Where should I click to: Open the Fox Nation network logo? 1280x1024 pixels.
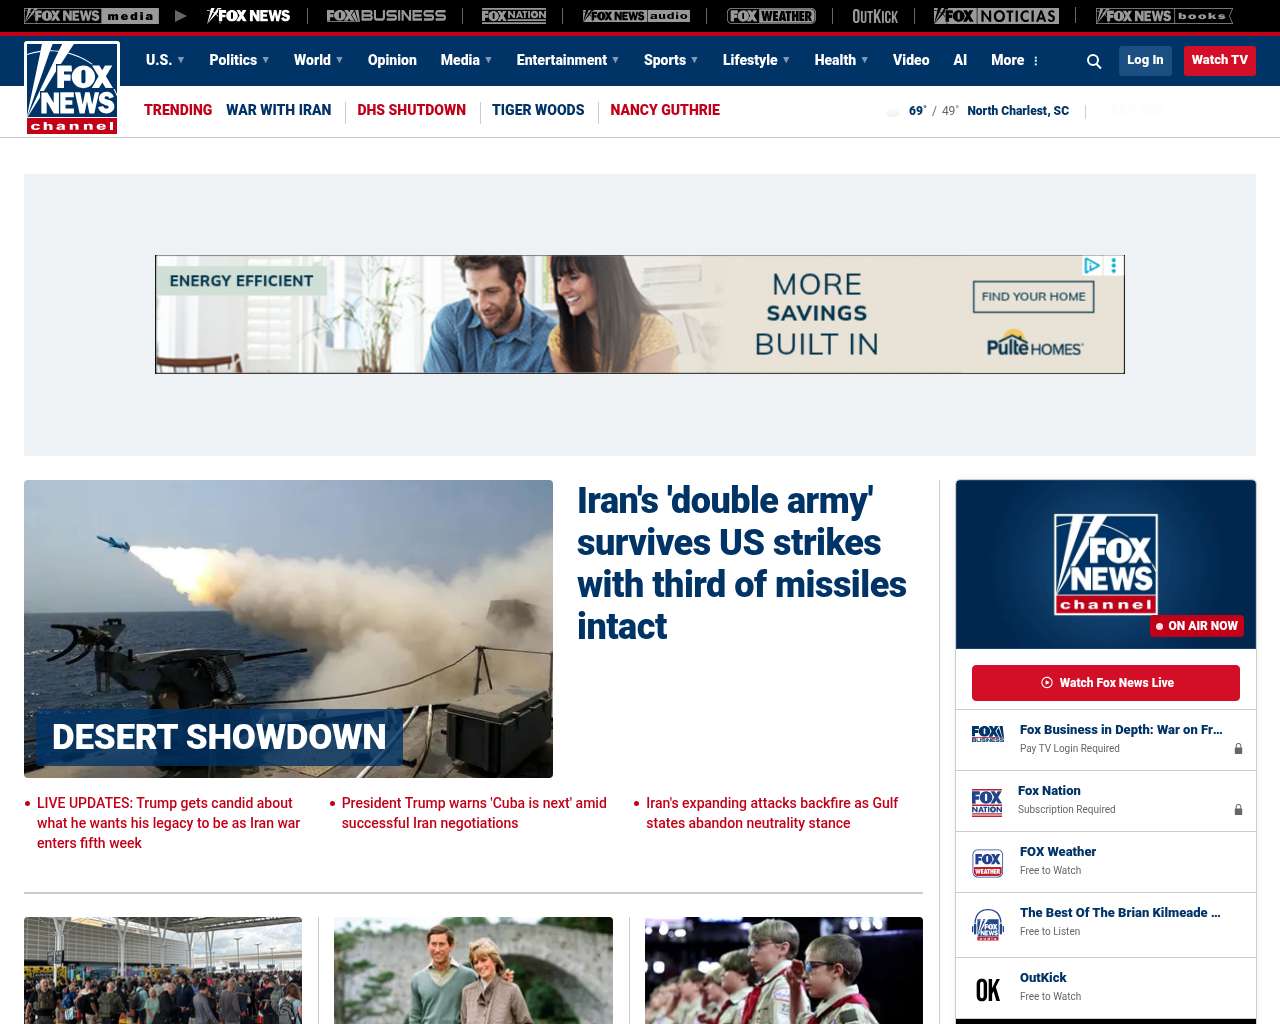point(514,16)
